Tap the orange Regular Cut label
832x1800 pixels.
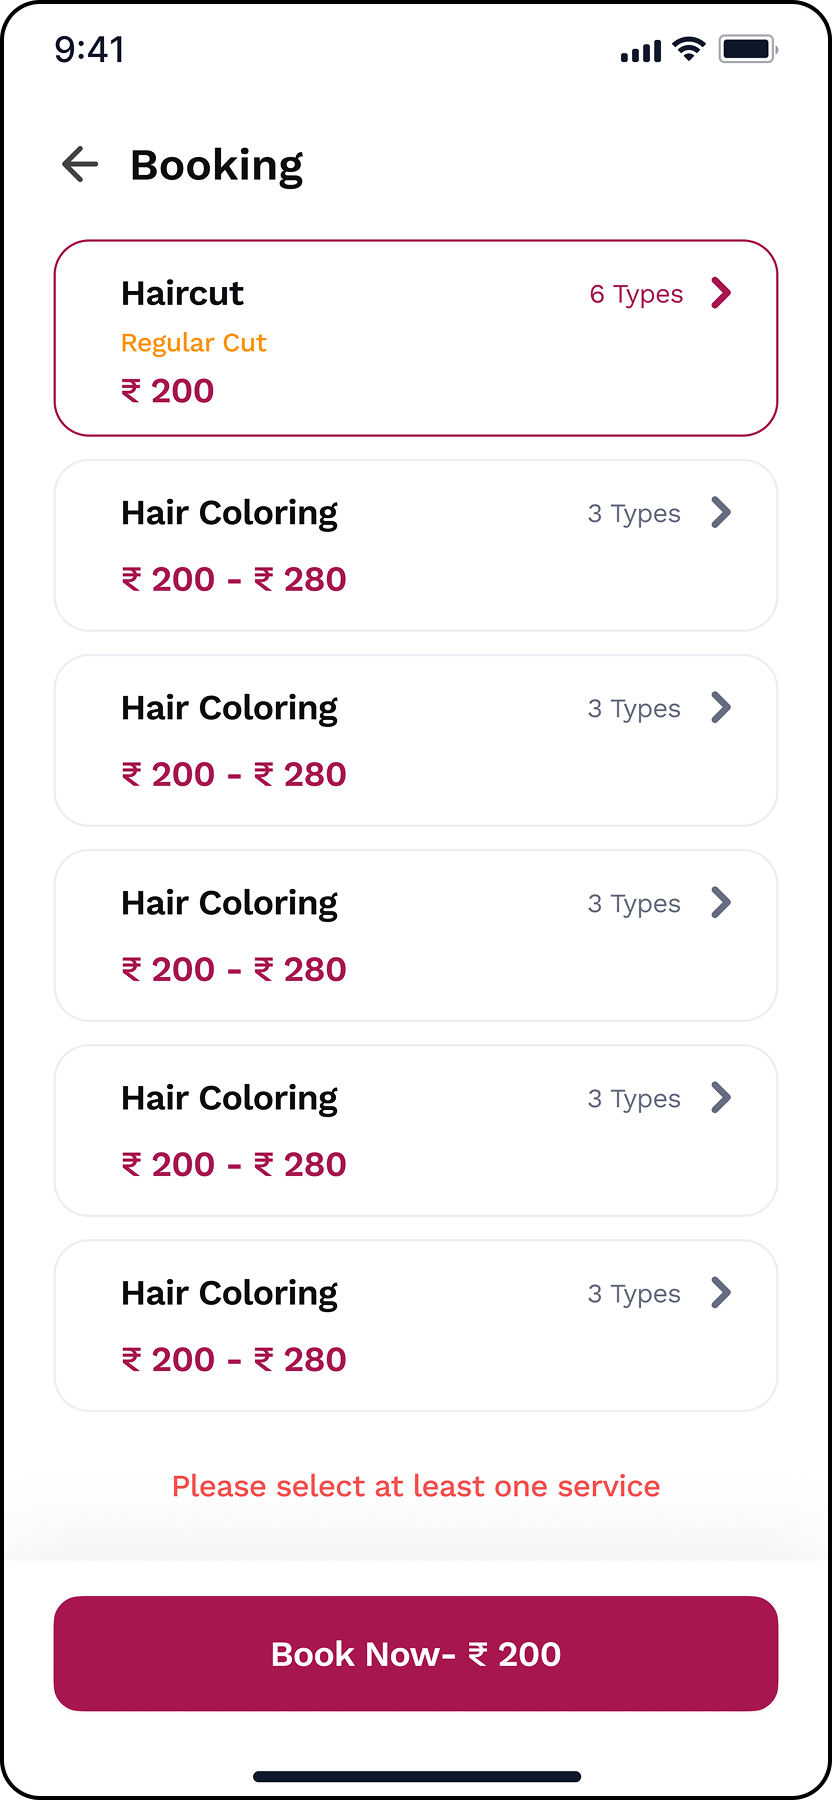pos(193,343)
